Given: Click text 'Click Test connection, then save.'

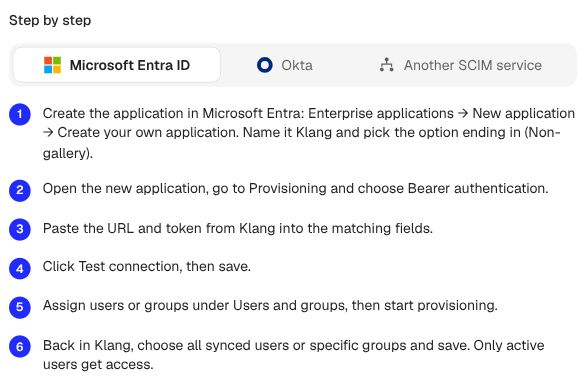Looking at the screenshot, I should [x=147, y=267].
